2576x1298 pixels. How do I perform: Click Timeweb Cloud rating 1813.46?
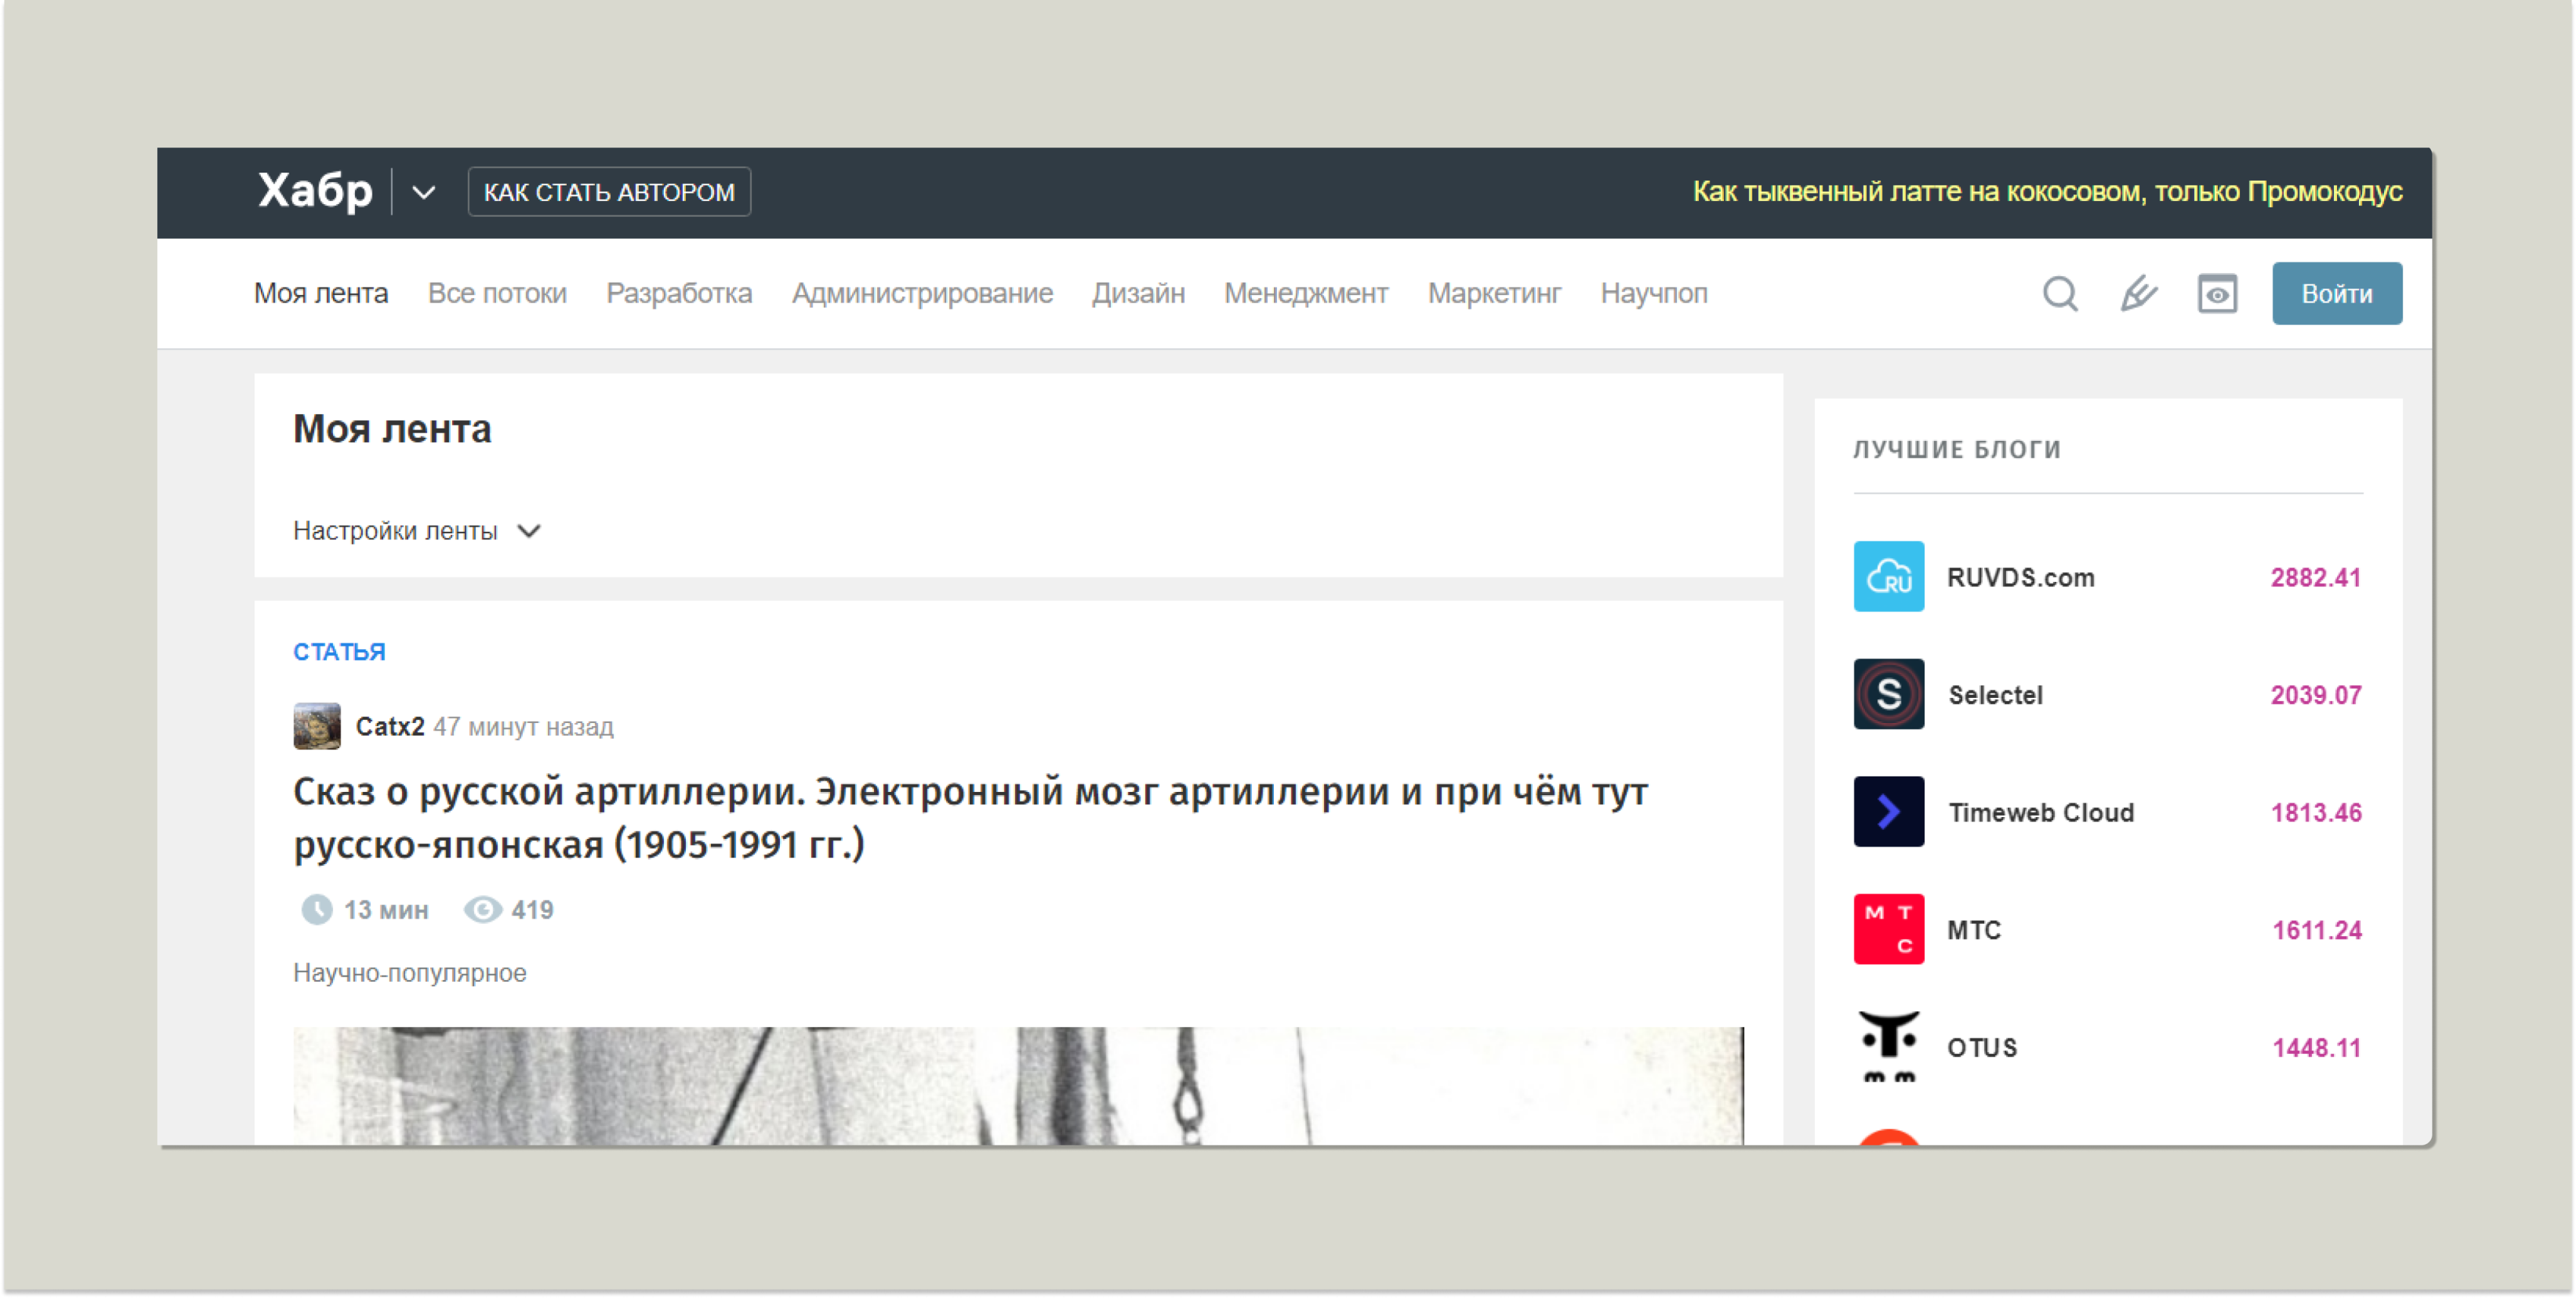pos(2316,812)
